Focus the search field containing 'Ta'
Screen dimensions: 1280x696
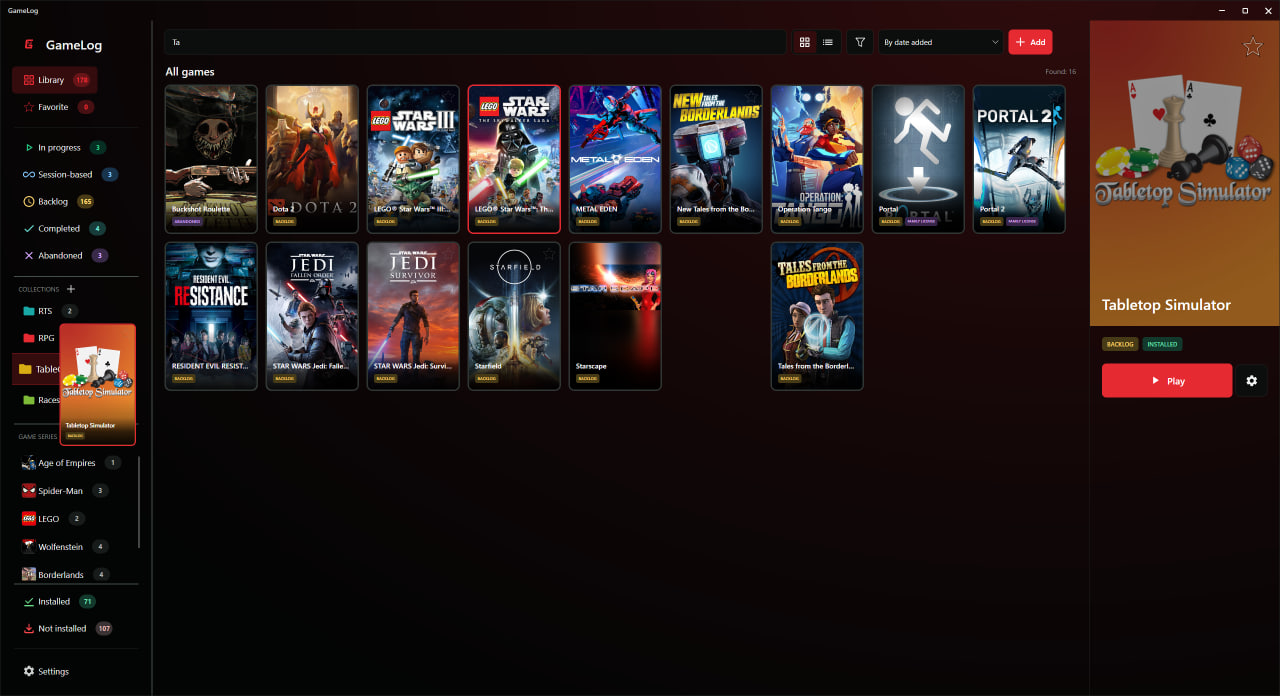coord(475,42)
